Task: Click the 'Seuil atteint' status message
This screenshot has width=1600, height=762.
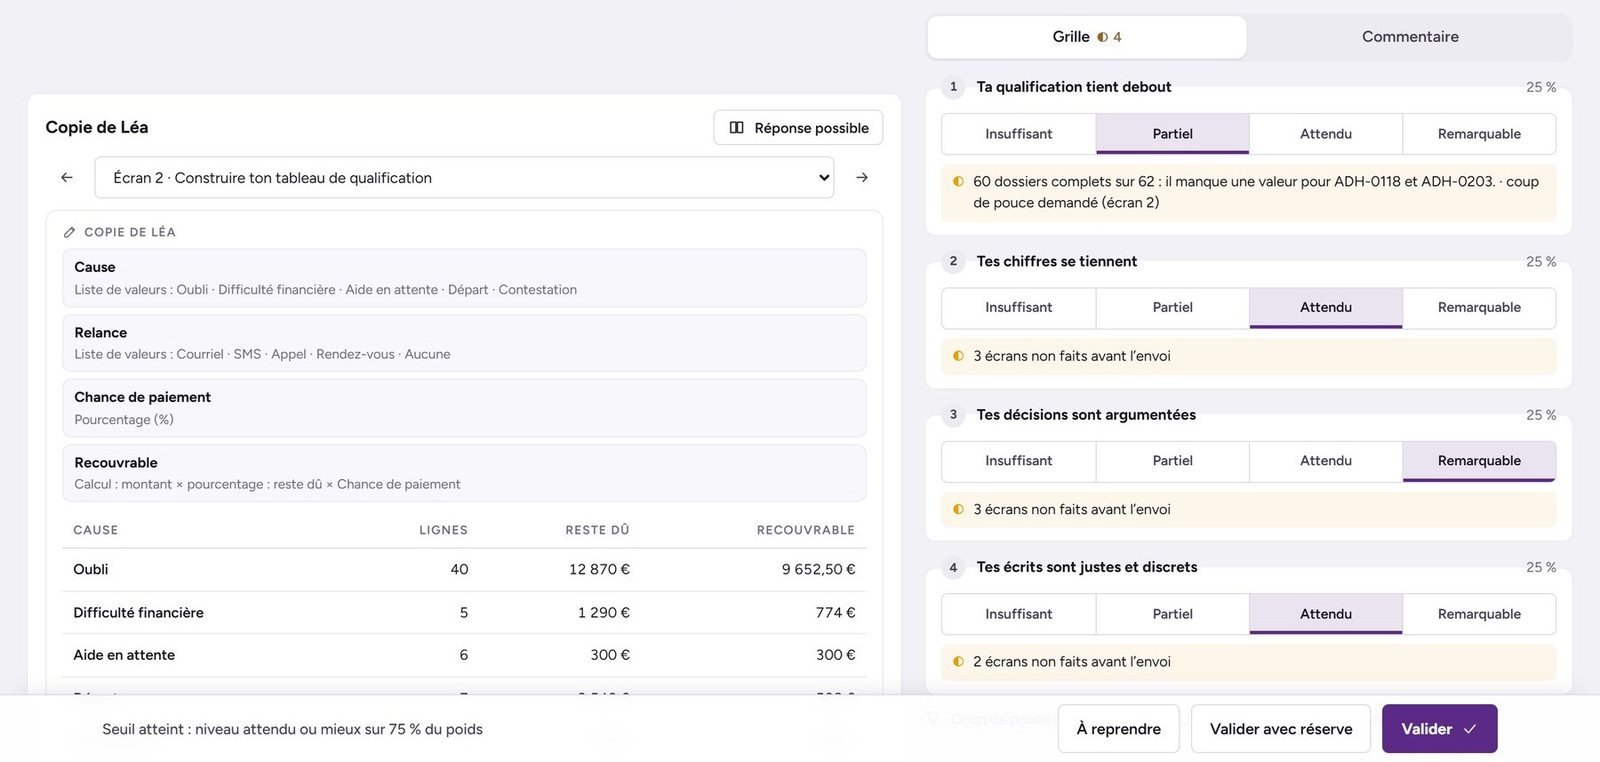Action: pos(292,729)
